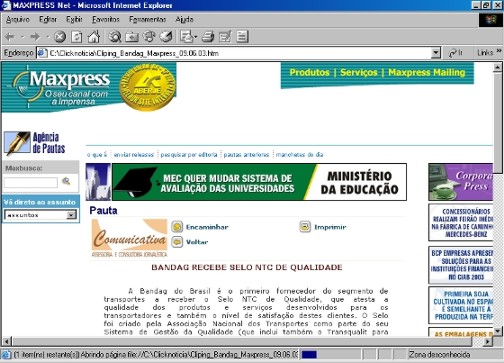Open the Search toolbar icon
The width and height of the screenshot is (504, 363).
(x=115, y=37)
